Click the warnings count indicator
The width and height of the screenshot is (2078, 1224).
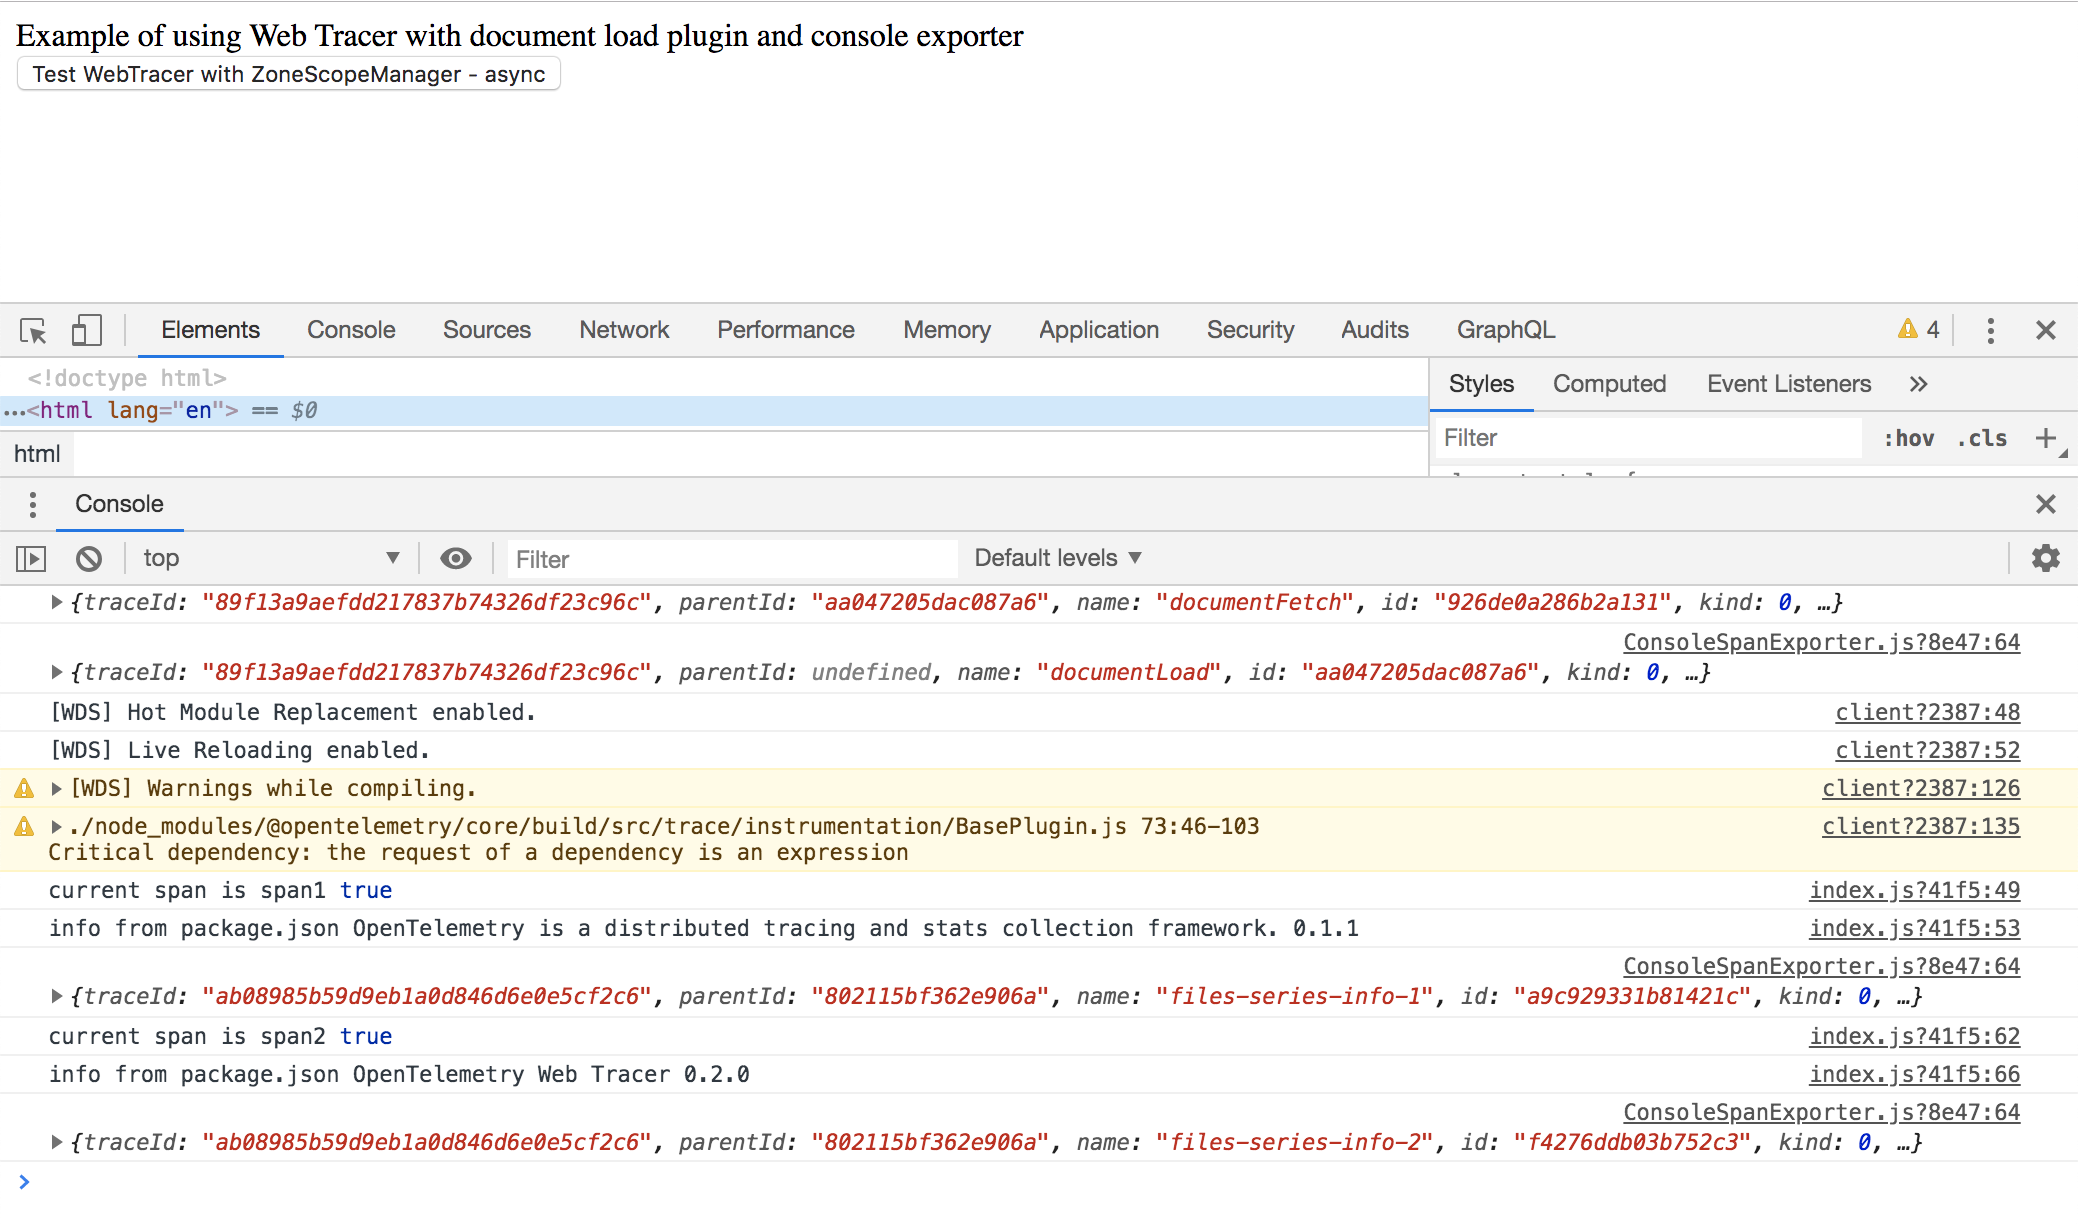pos(1918,330)
